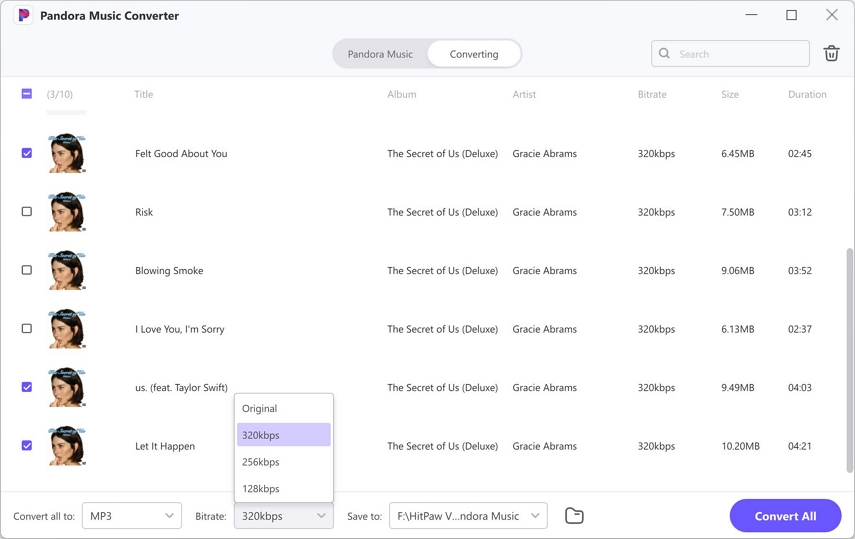Select the song title Felt Good About You

pos(181,153)
